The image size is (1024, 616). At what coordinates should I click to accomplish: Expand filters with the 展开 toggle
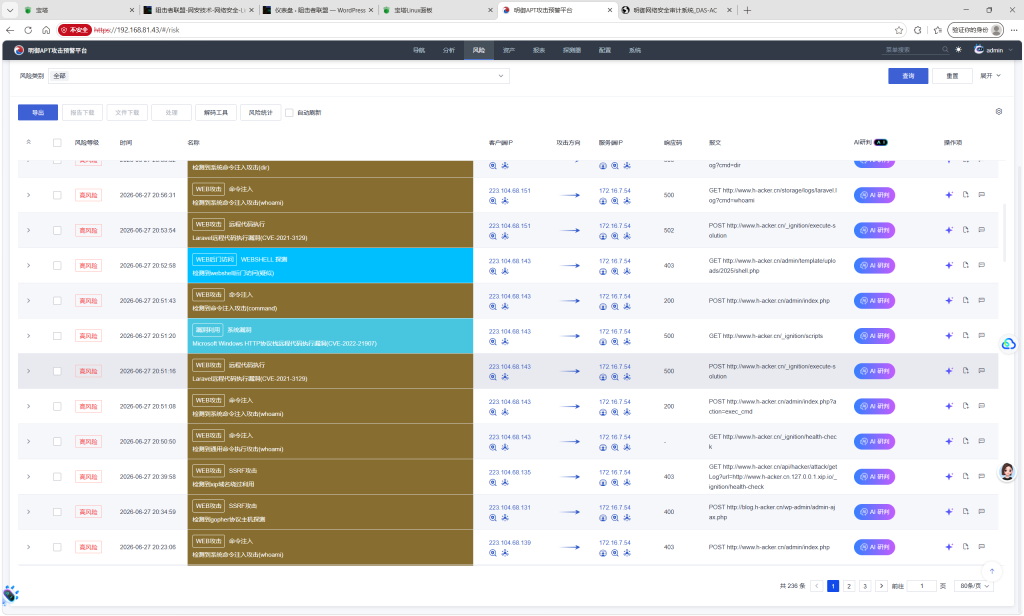point(990,76)
